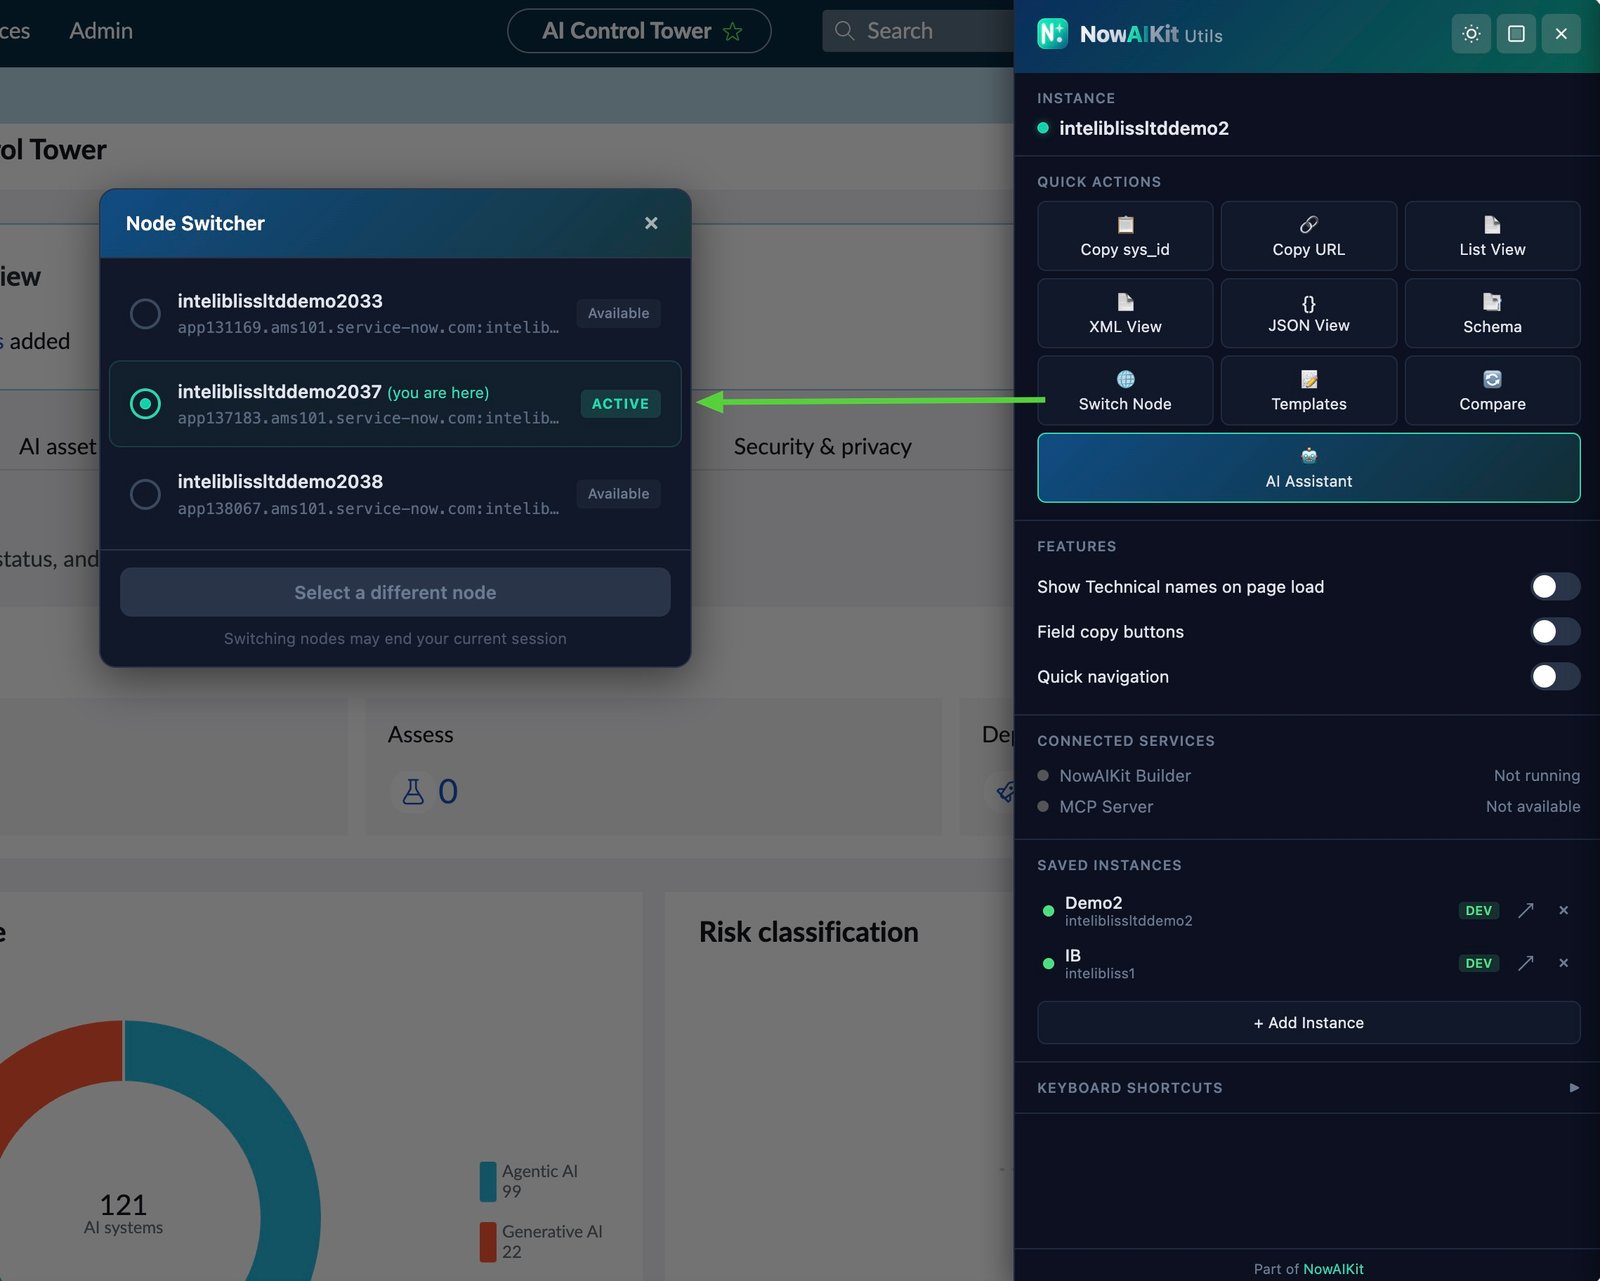Open the Security & privacy tab

tap(822, 446)
